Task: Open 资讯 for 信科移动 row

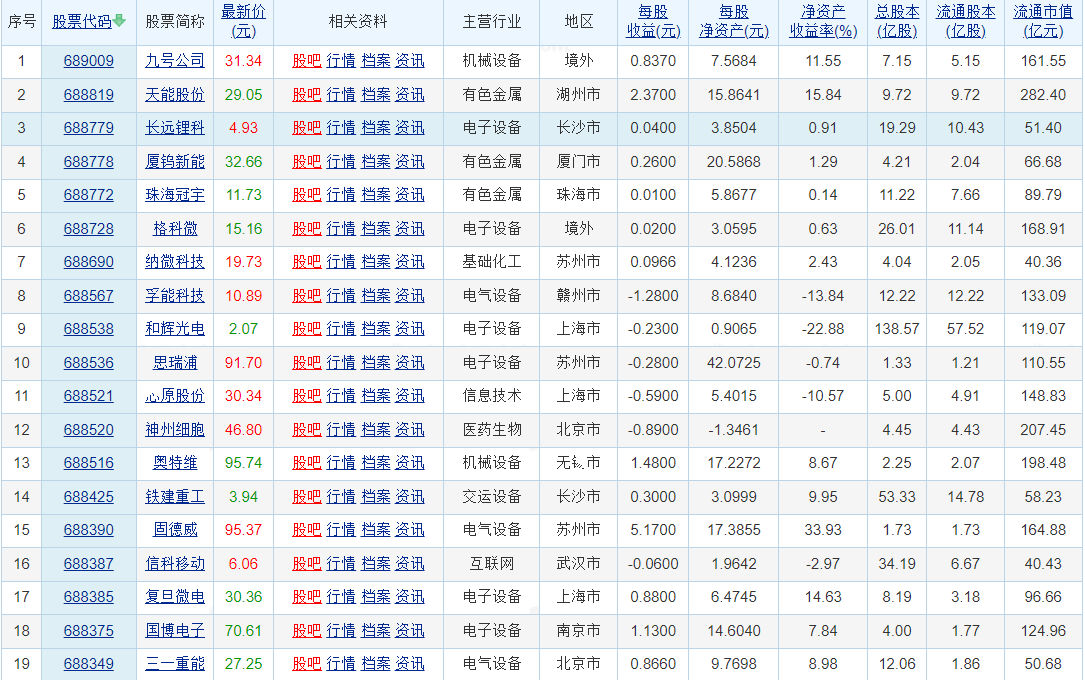Action: point(410,564)
